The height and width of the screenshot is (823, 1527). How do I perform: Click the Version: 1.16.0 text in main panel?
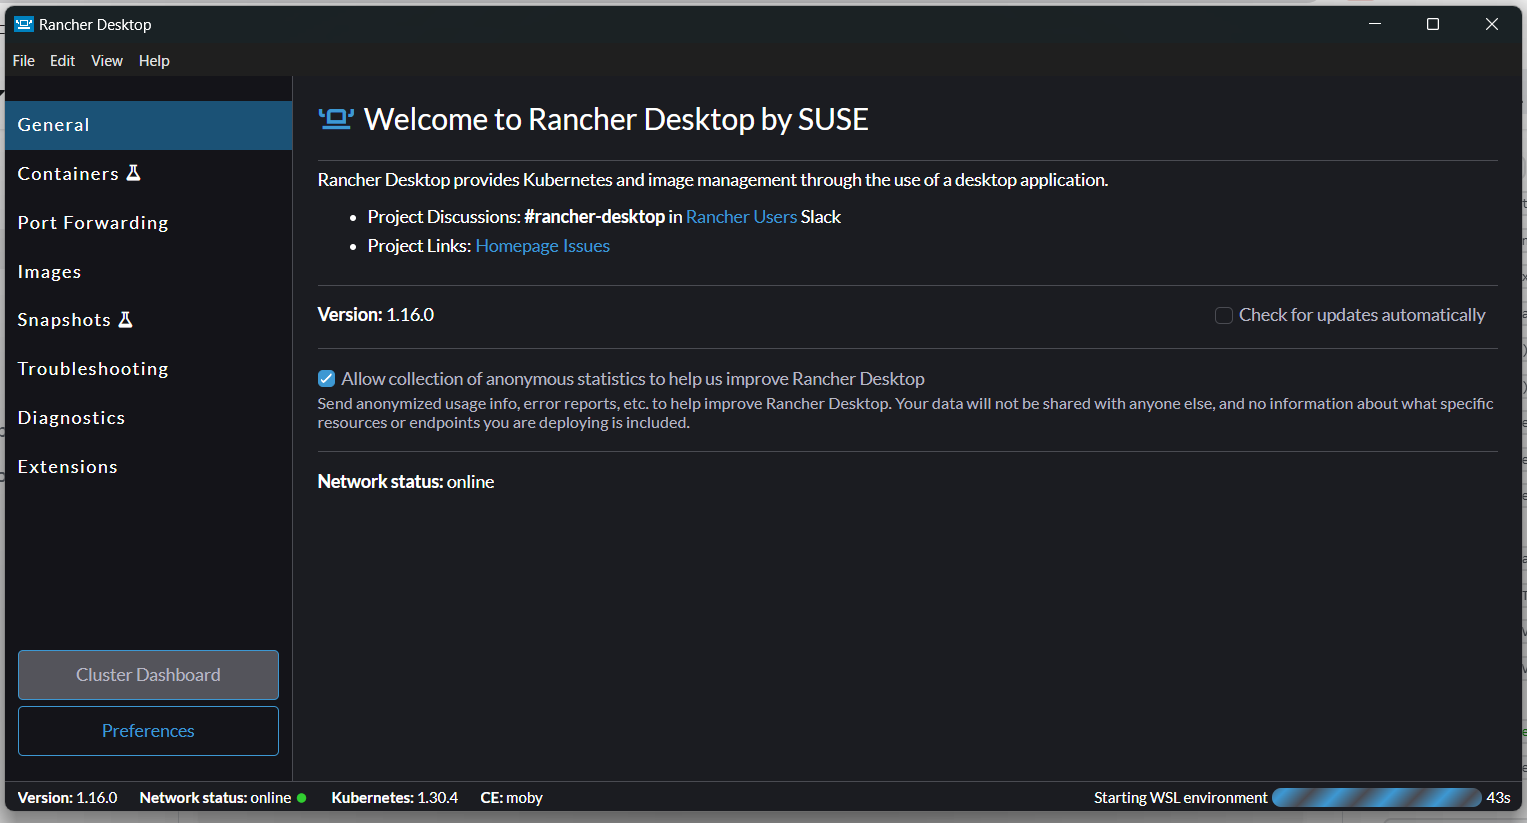pyautogui.click(x=375, y=315)
